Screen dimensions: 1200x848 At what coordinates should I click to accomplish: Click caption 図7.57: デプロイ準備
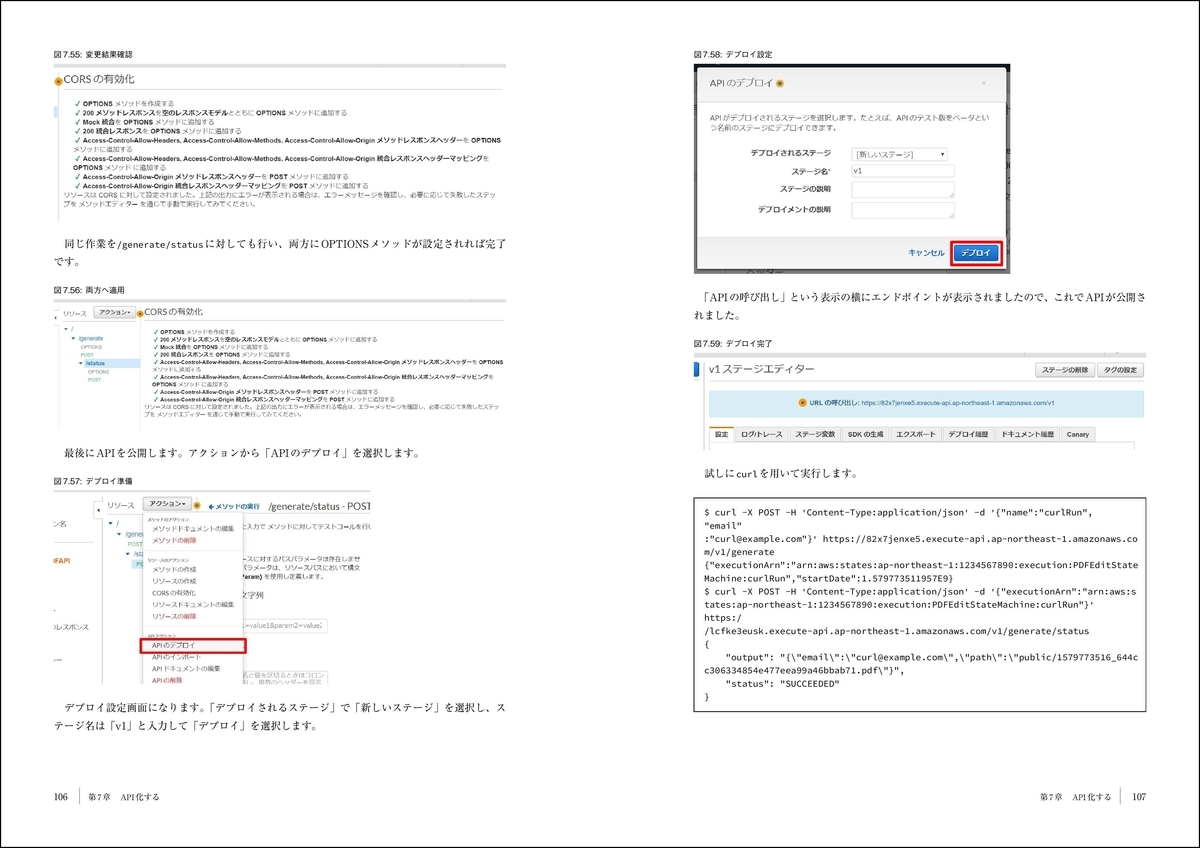[x=92, y=482]
